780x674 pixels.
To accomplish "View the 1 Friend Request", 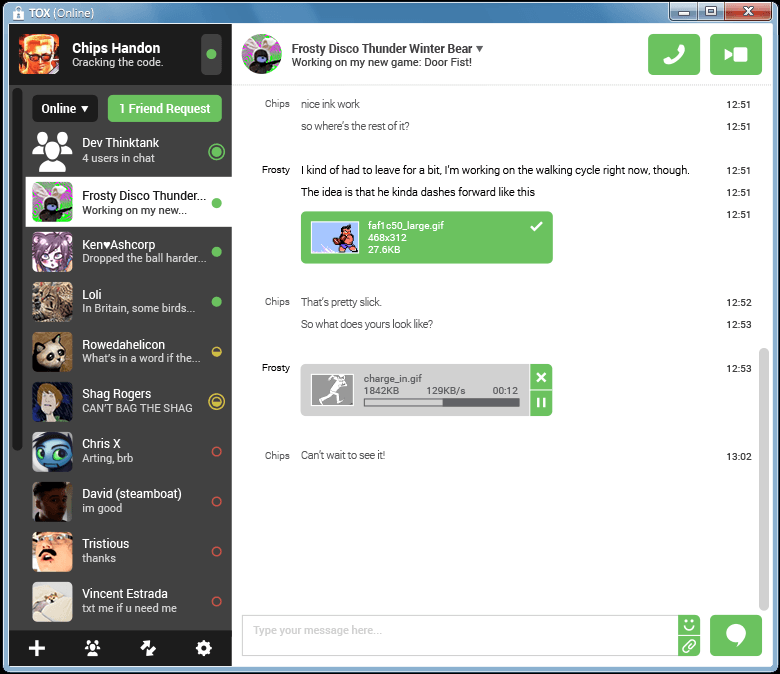I will pos(165,108).
